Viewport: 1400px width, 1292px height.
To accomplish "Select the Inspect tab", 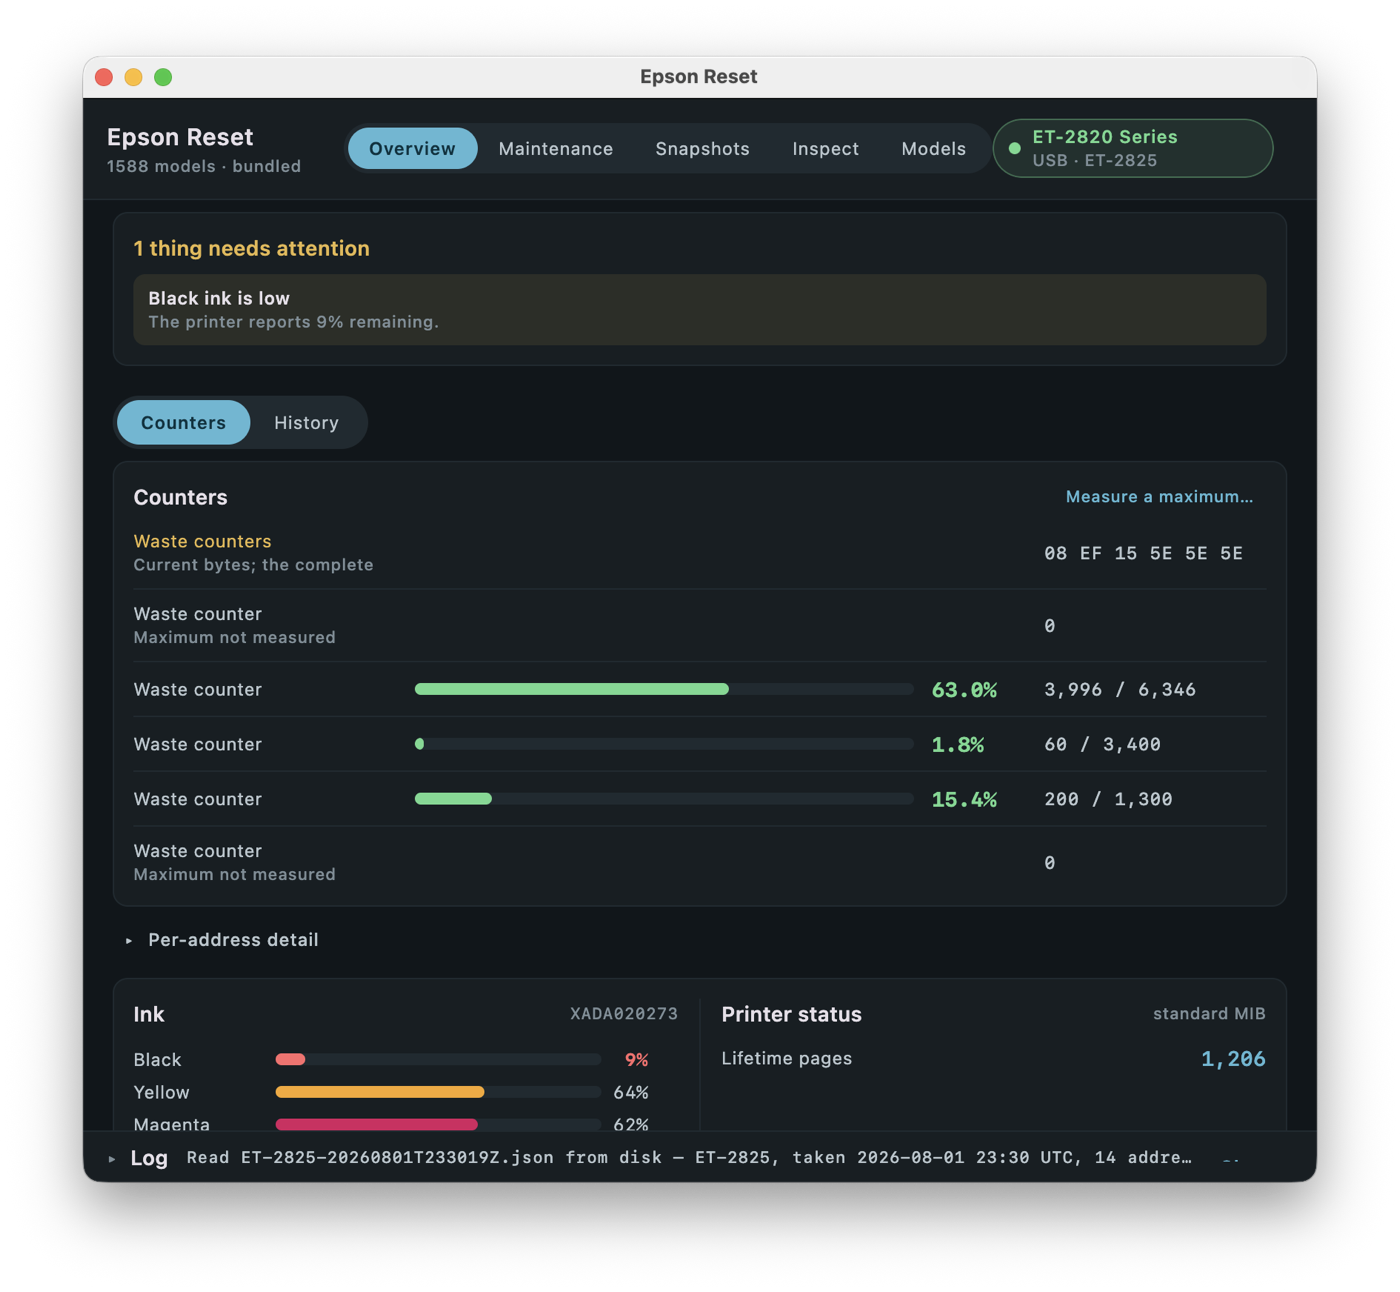I will (825, 149).
